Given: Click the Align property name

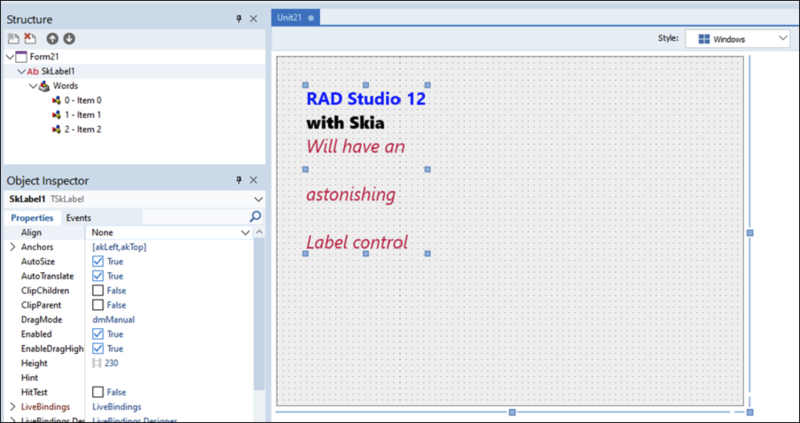Looking at the screenshot, I should click(31, 232).
